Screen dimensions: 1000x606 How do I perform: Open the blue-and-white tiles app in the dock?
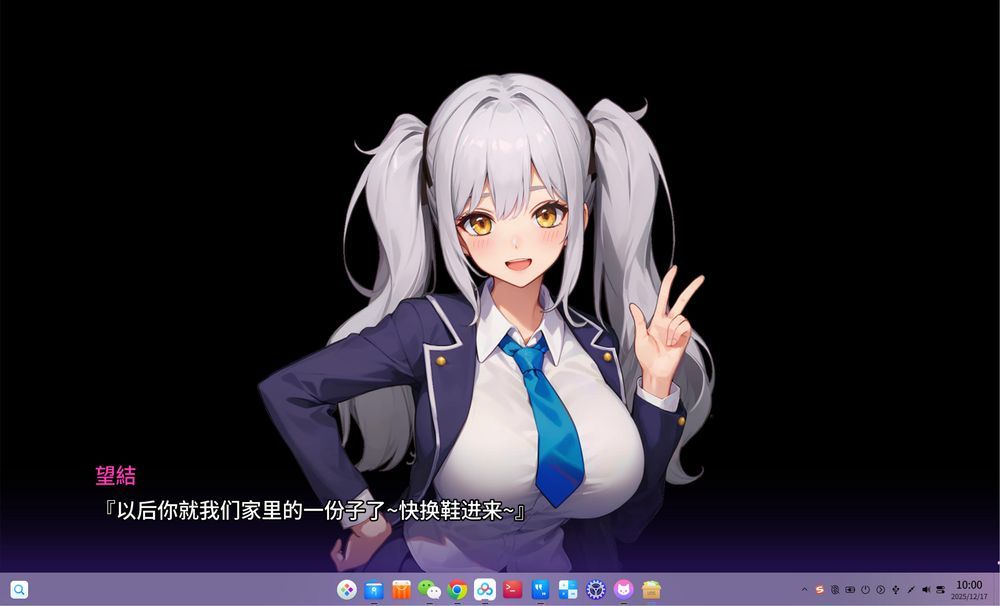[x=568, y=590]
